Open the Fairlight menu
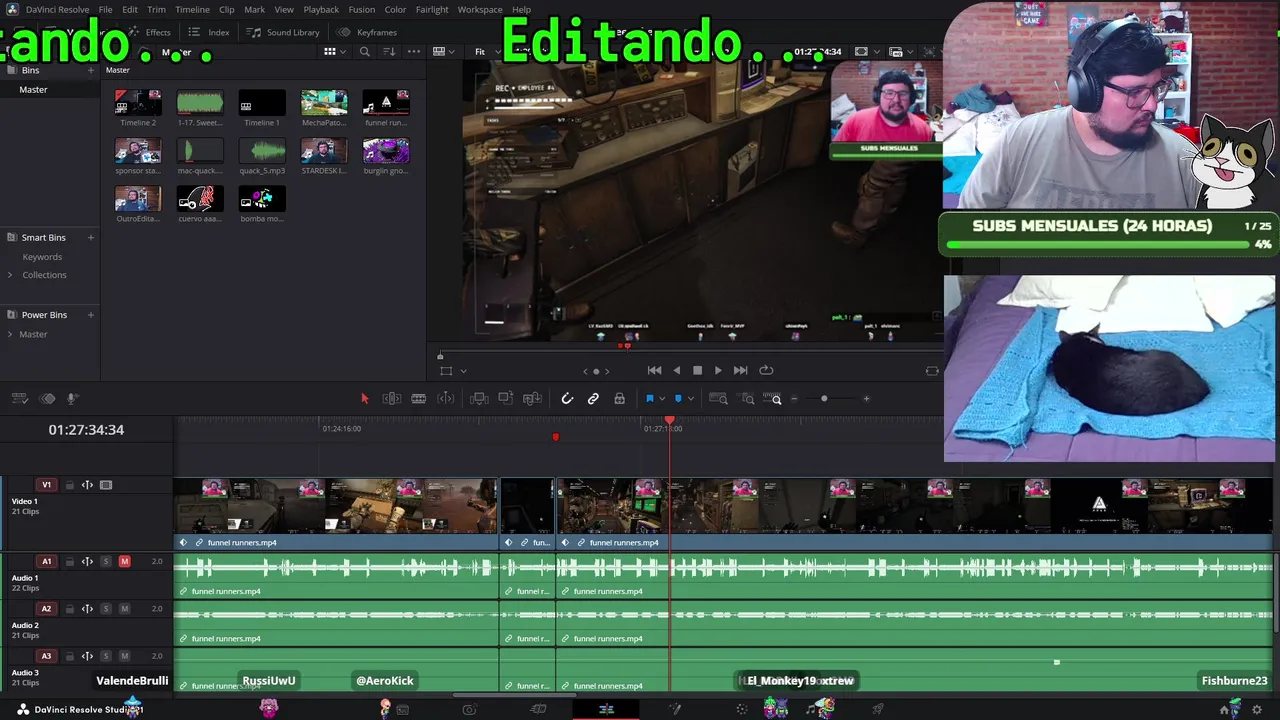1280x720 pixels. coord(432,10)
